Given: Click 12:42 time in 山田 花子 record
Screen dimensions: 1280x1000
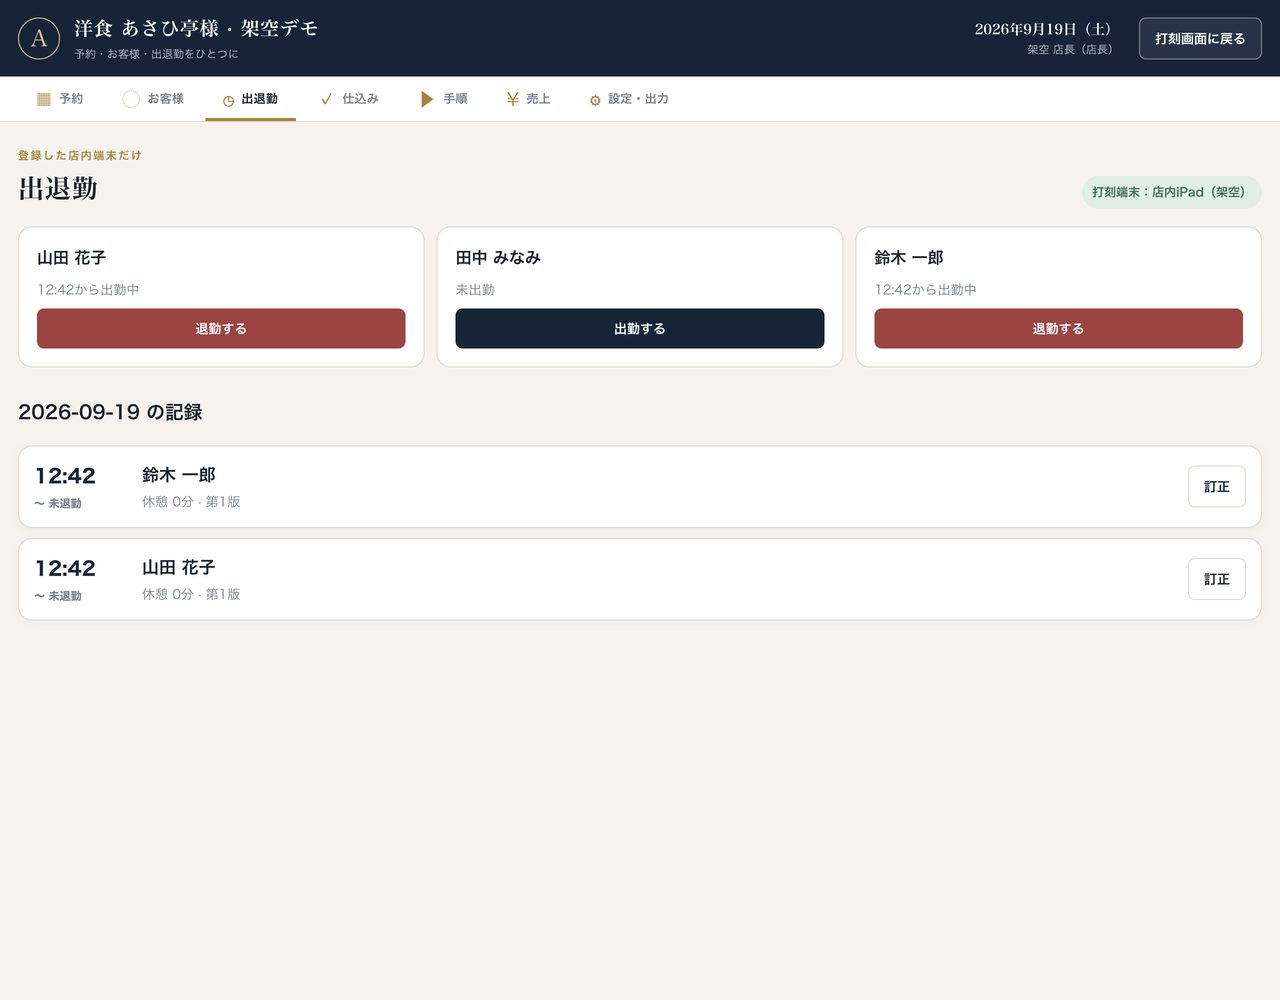Looking at the screenshot, I should [x=65, y=568].
